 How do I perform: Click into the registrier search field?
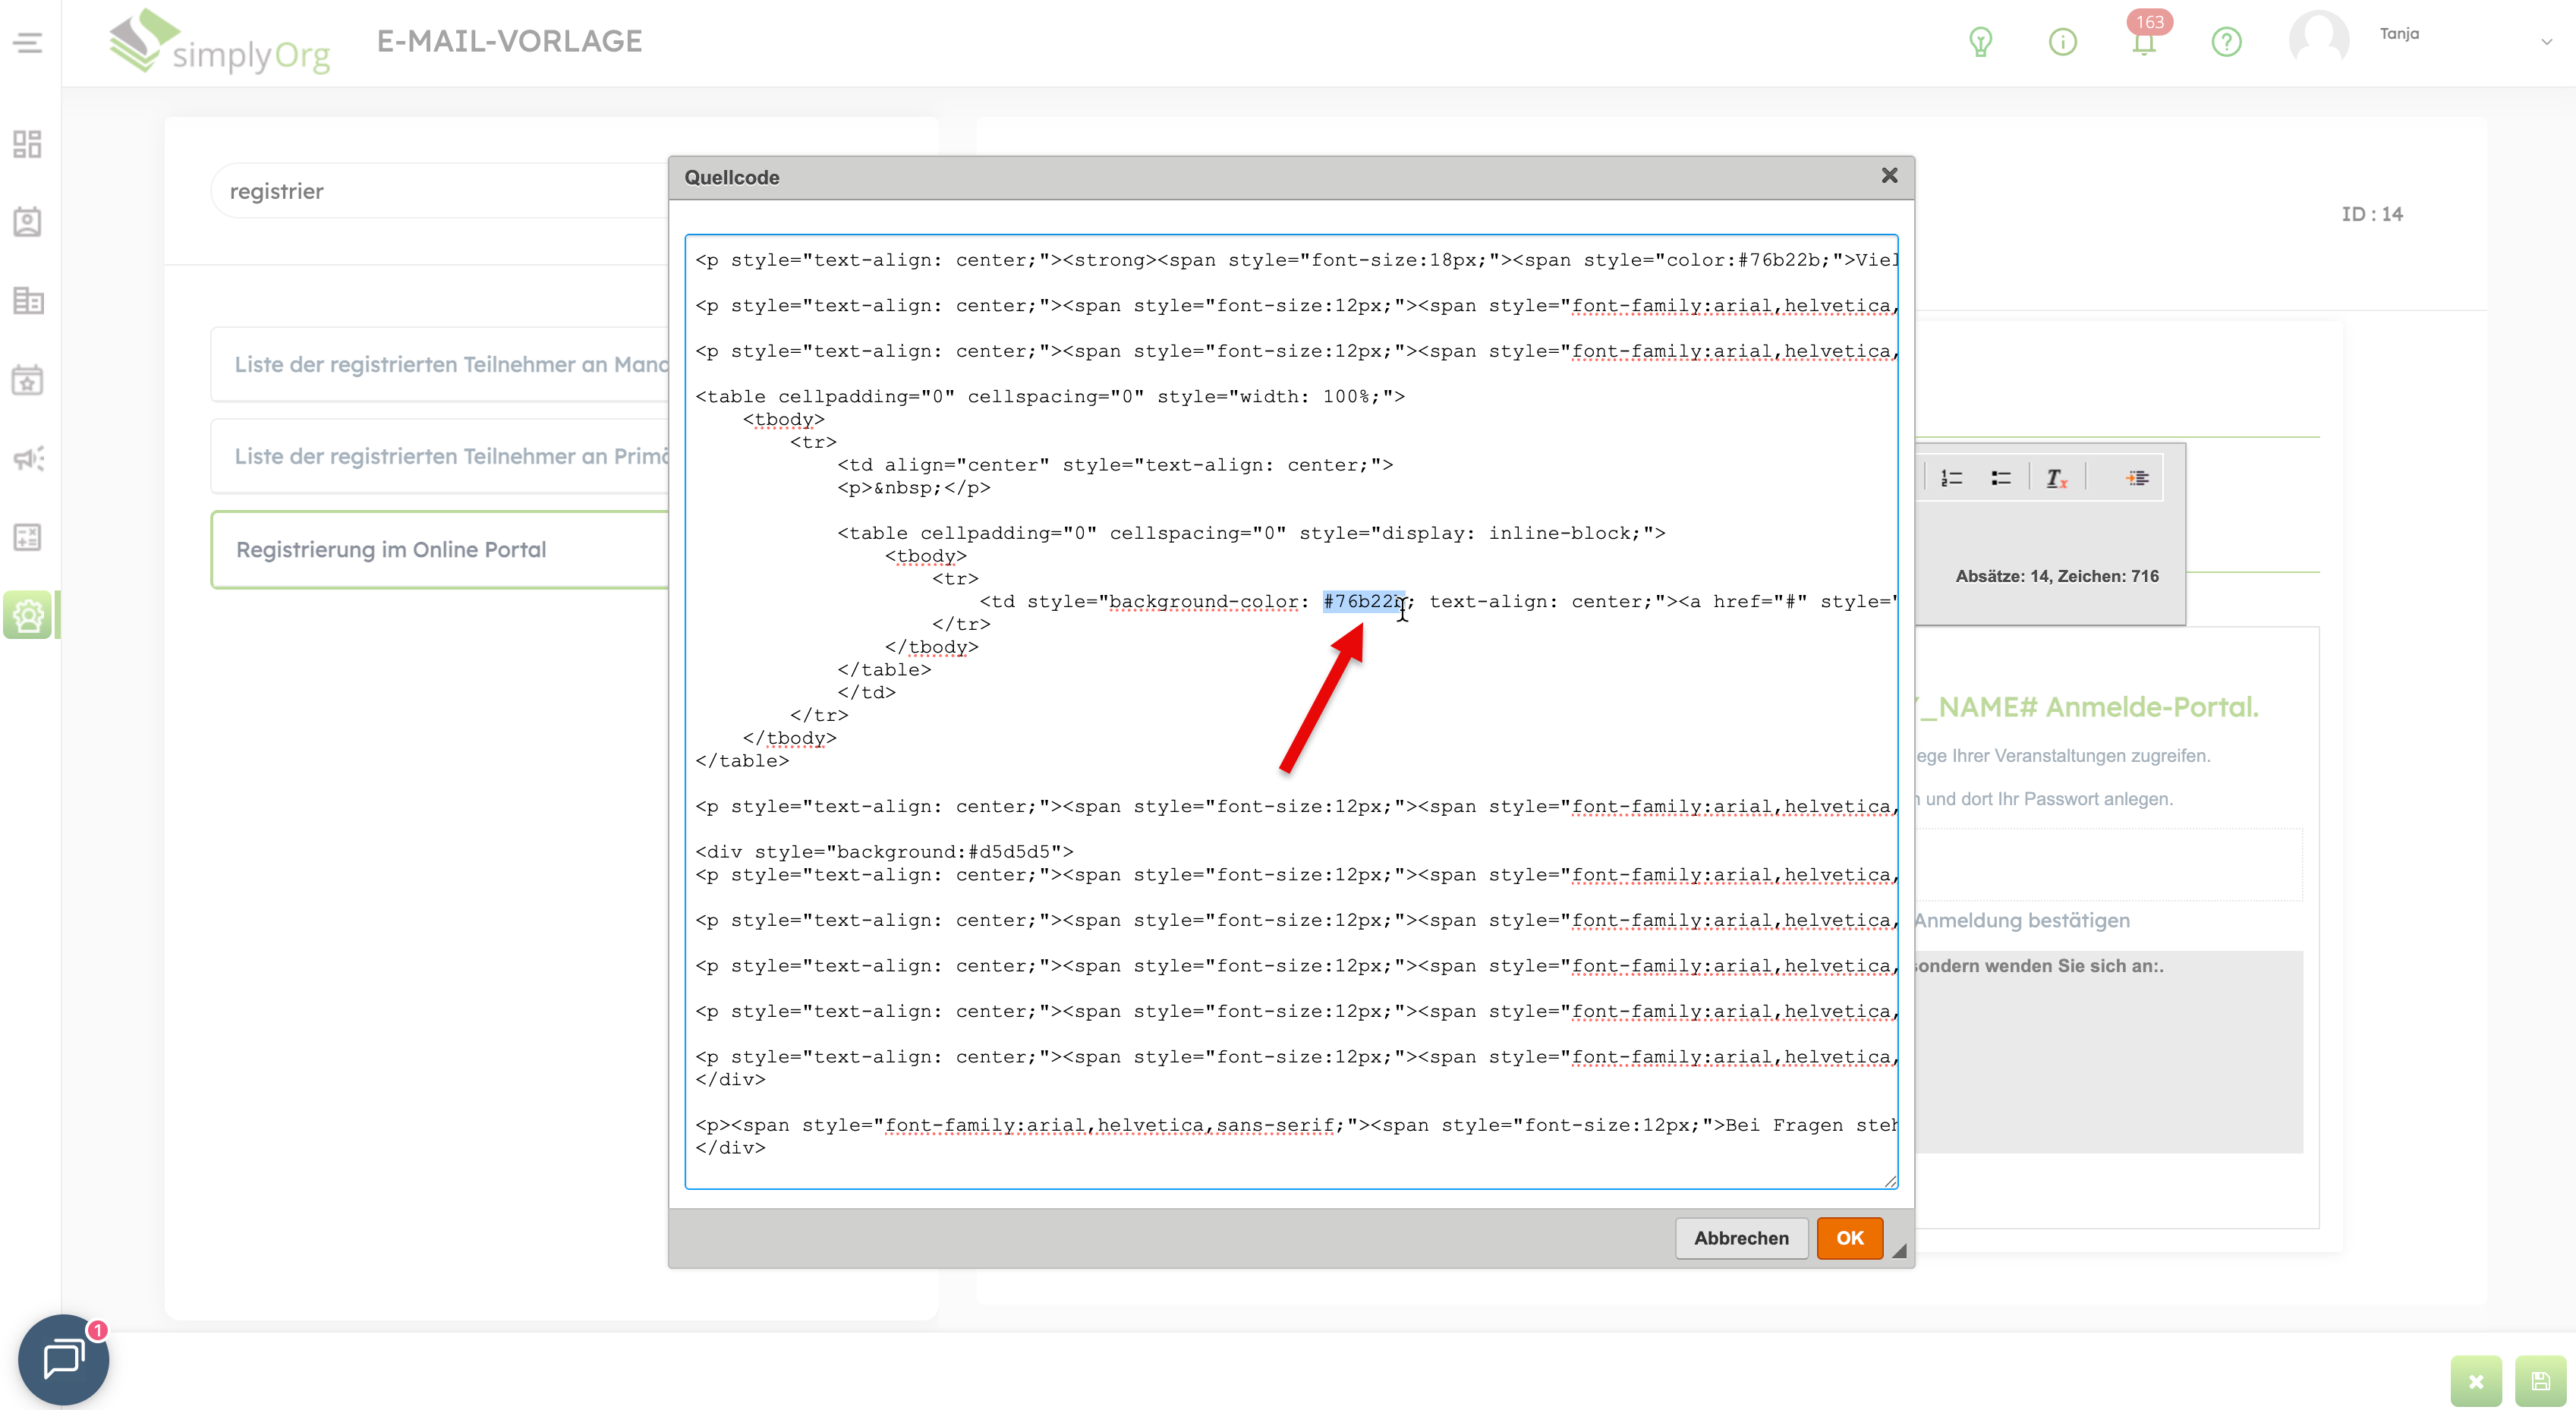pyautogui.click(x=440, y=191)
